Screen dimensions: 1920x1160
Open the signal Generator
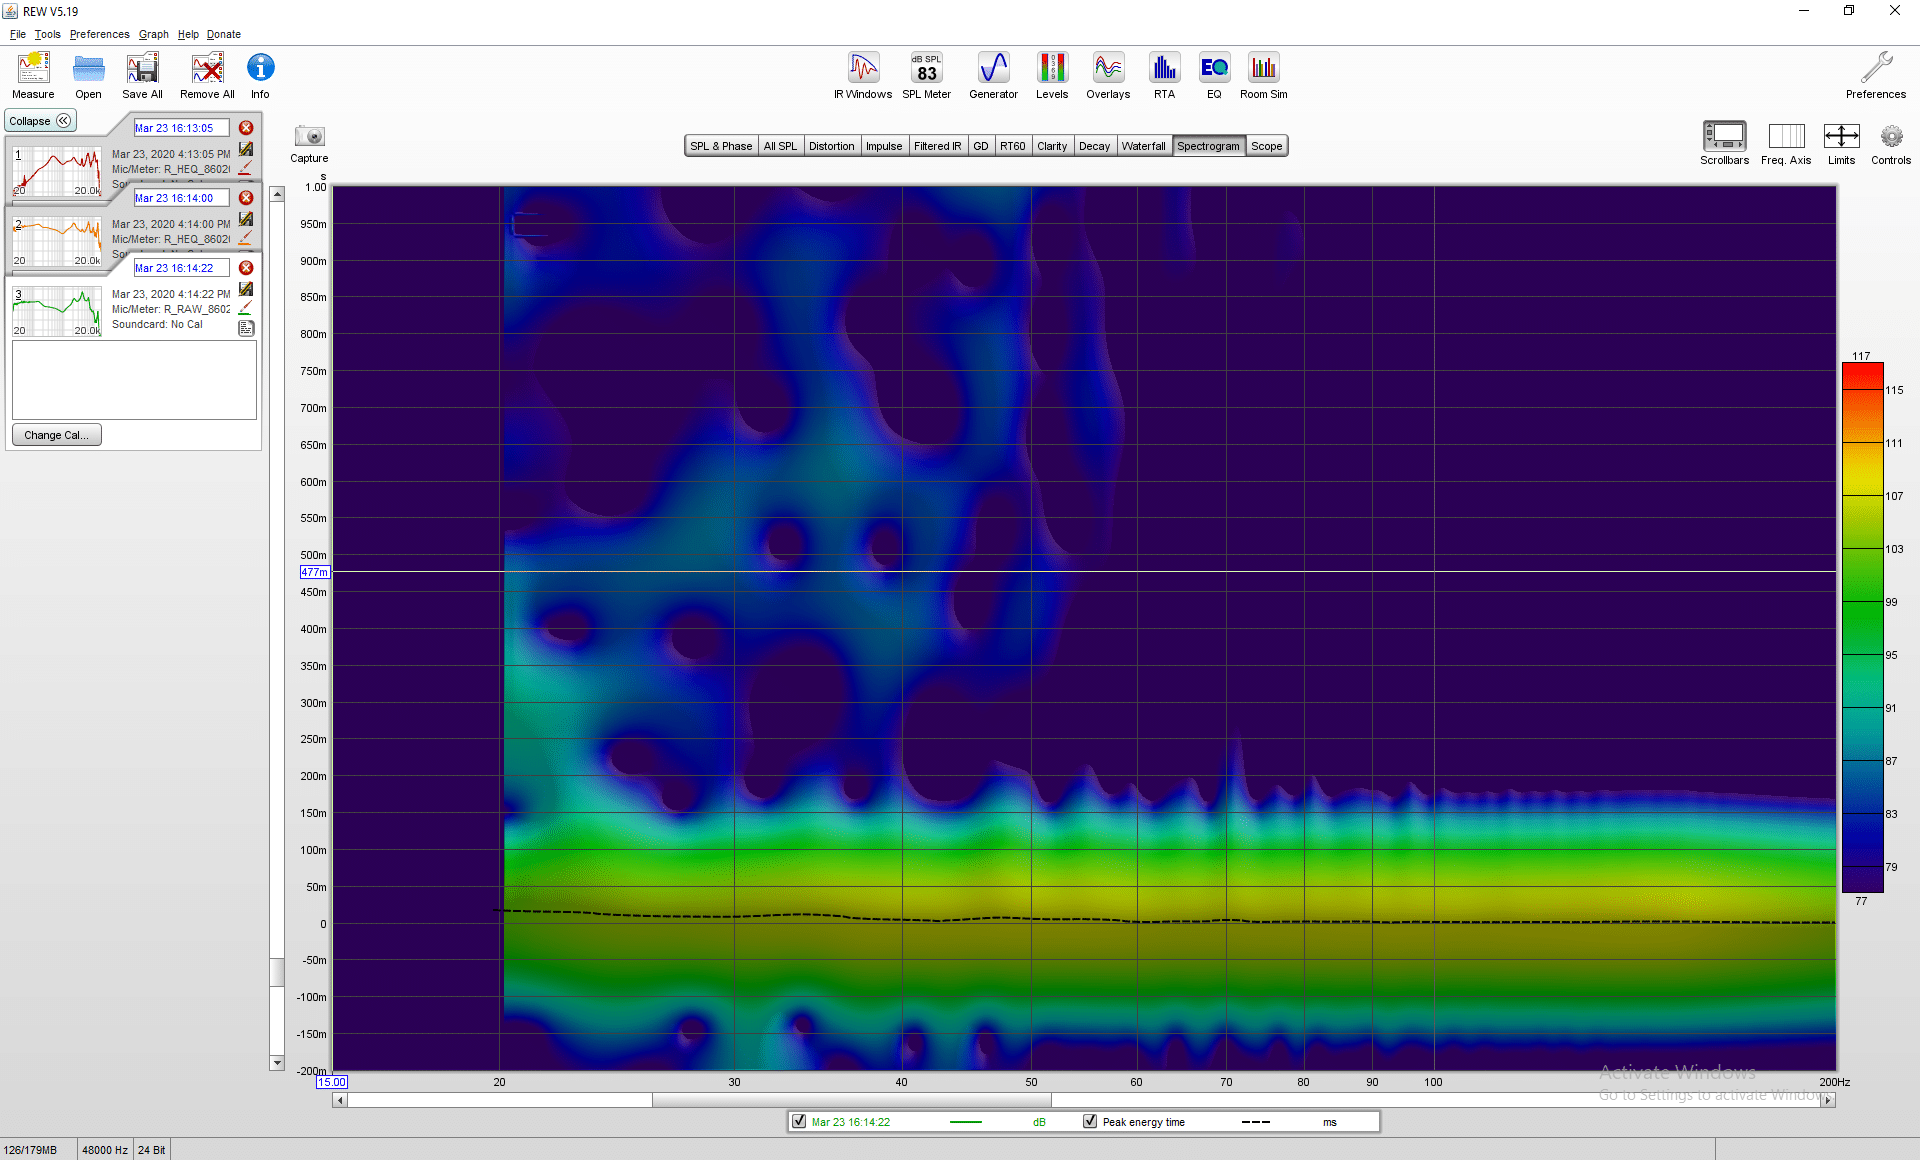[993, 76]
